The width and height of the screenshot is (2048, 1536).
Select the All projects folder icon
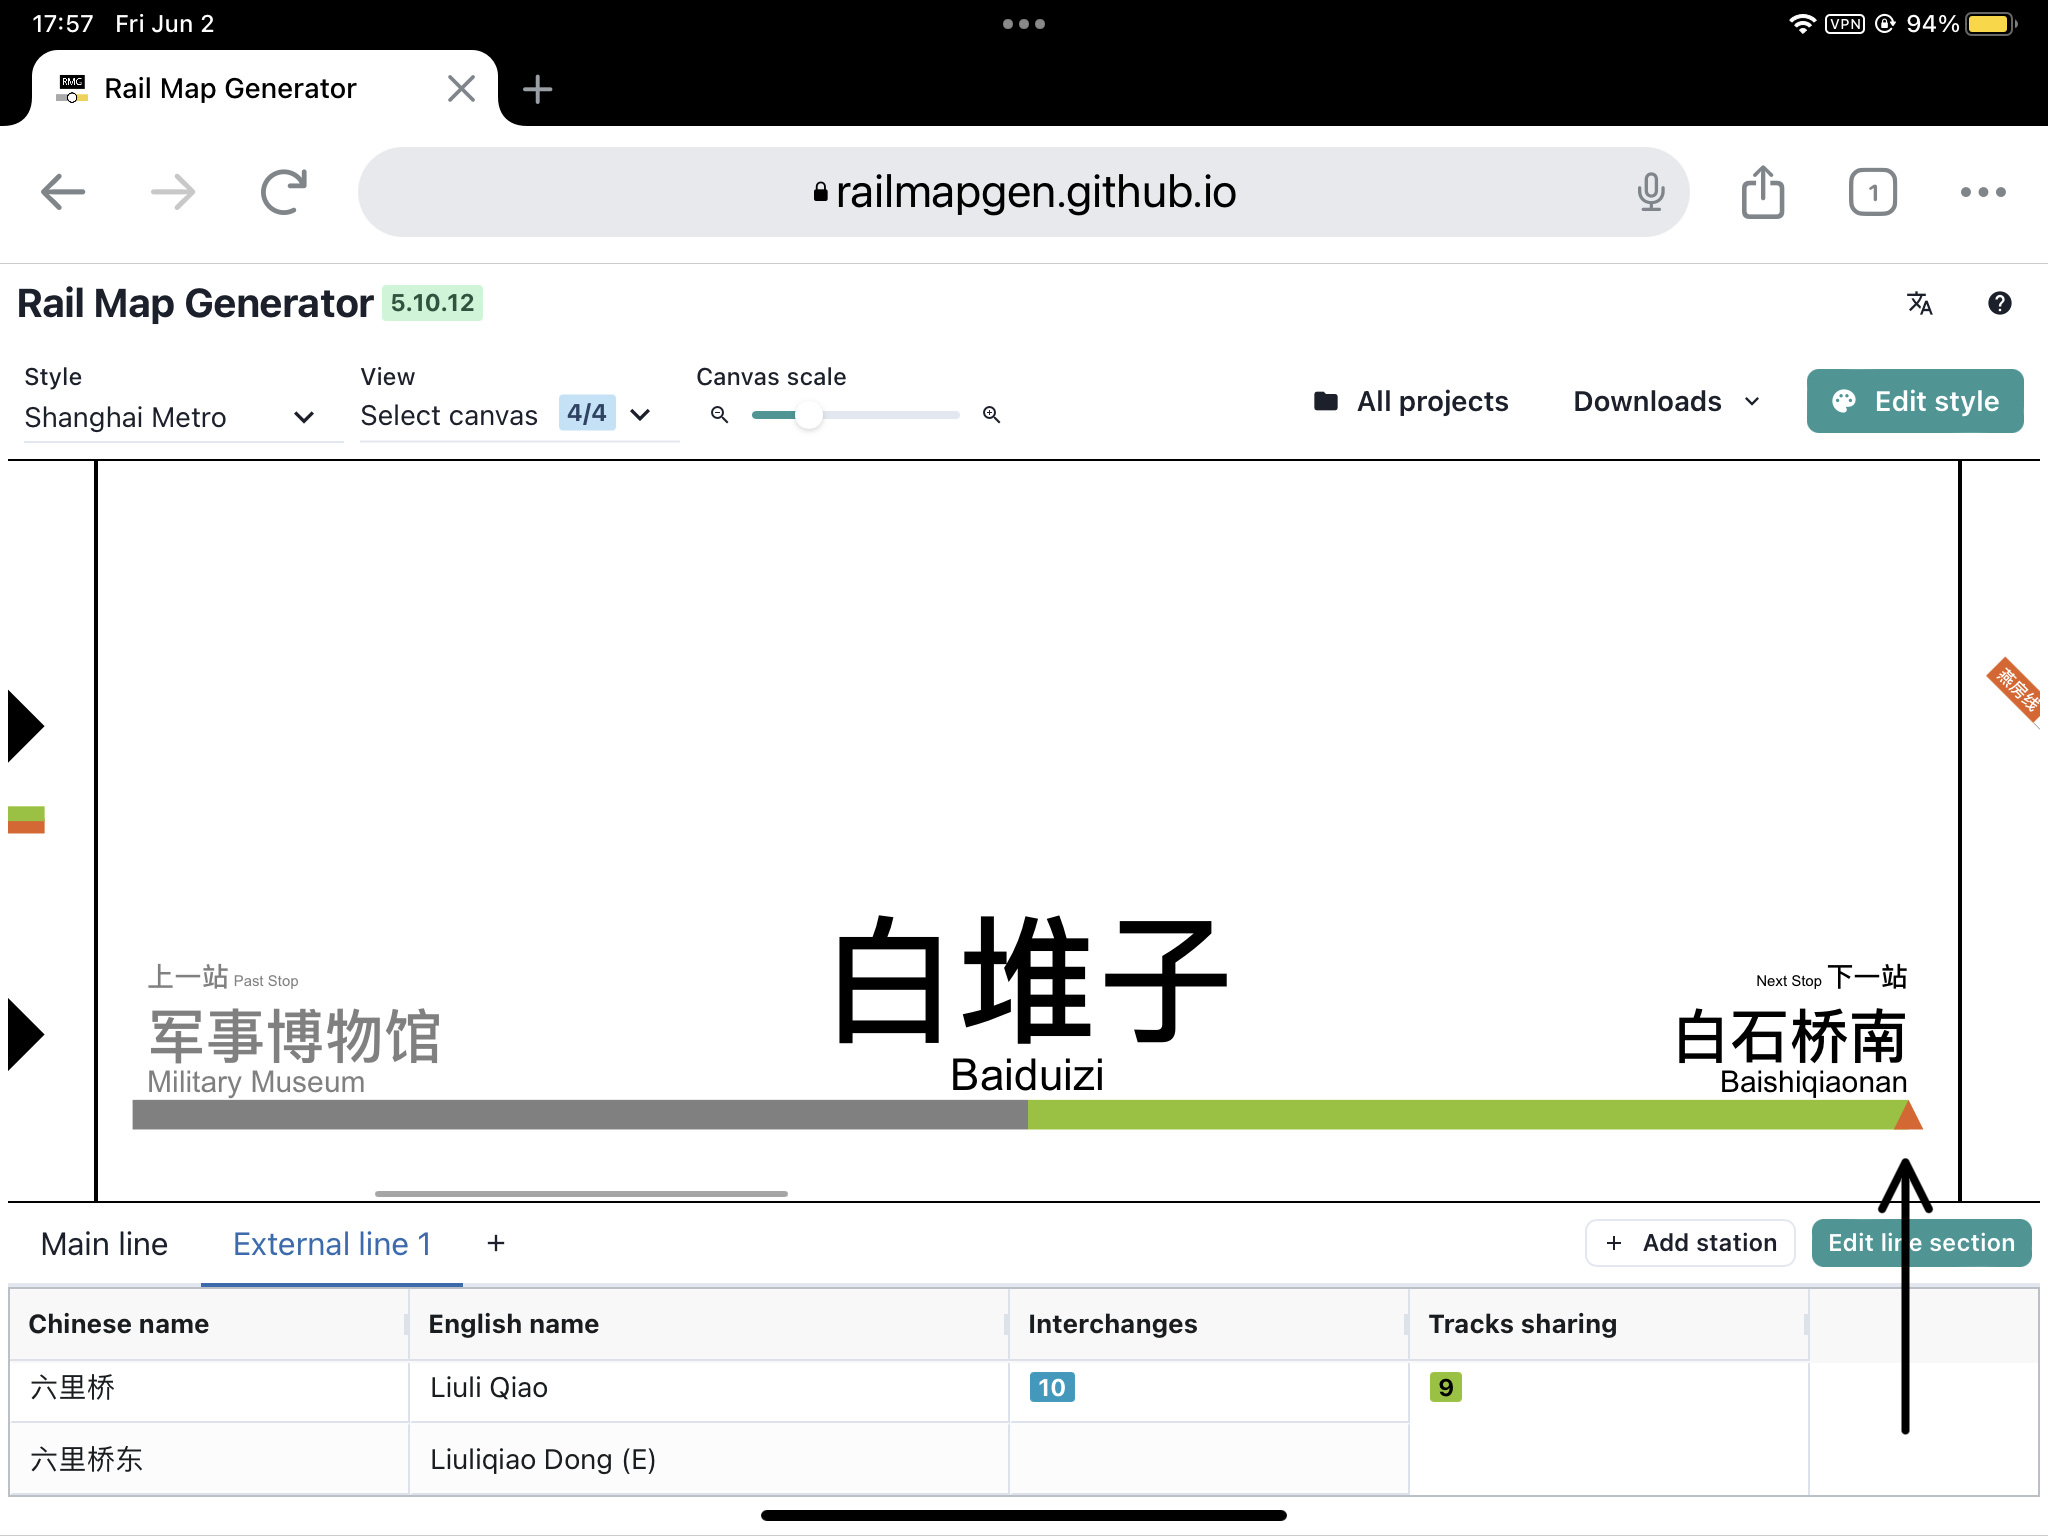1326,400
